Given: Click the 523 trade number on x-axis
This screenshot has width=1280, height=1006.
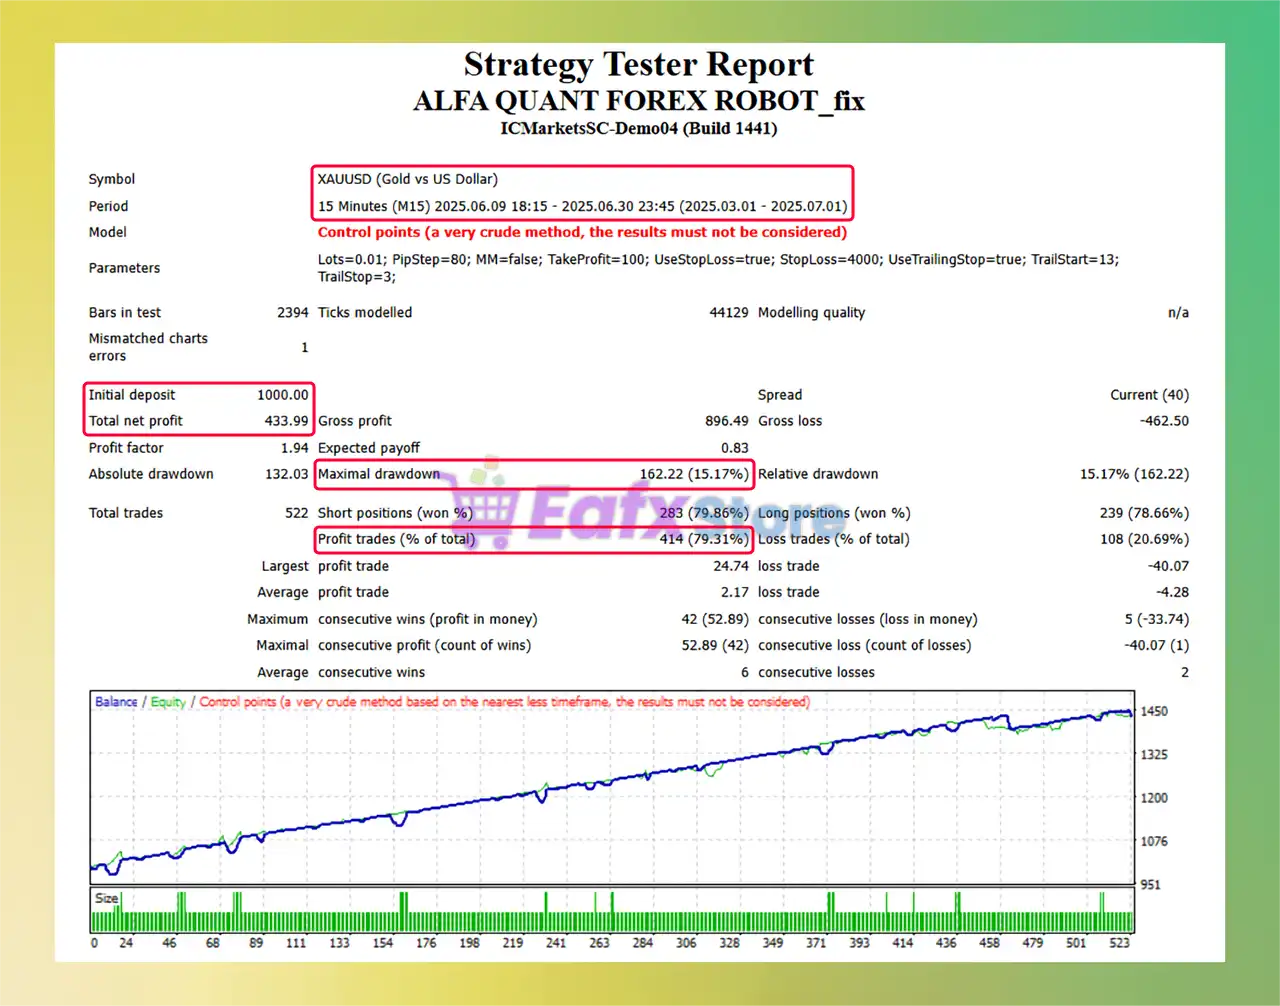Looking at the screenshot, I should (x=1119, y=942).
